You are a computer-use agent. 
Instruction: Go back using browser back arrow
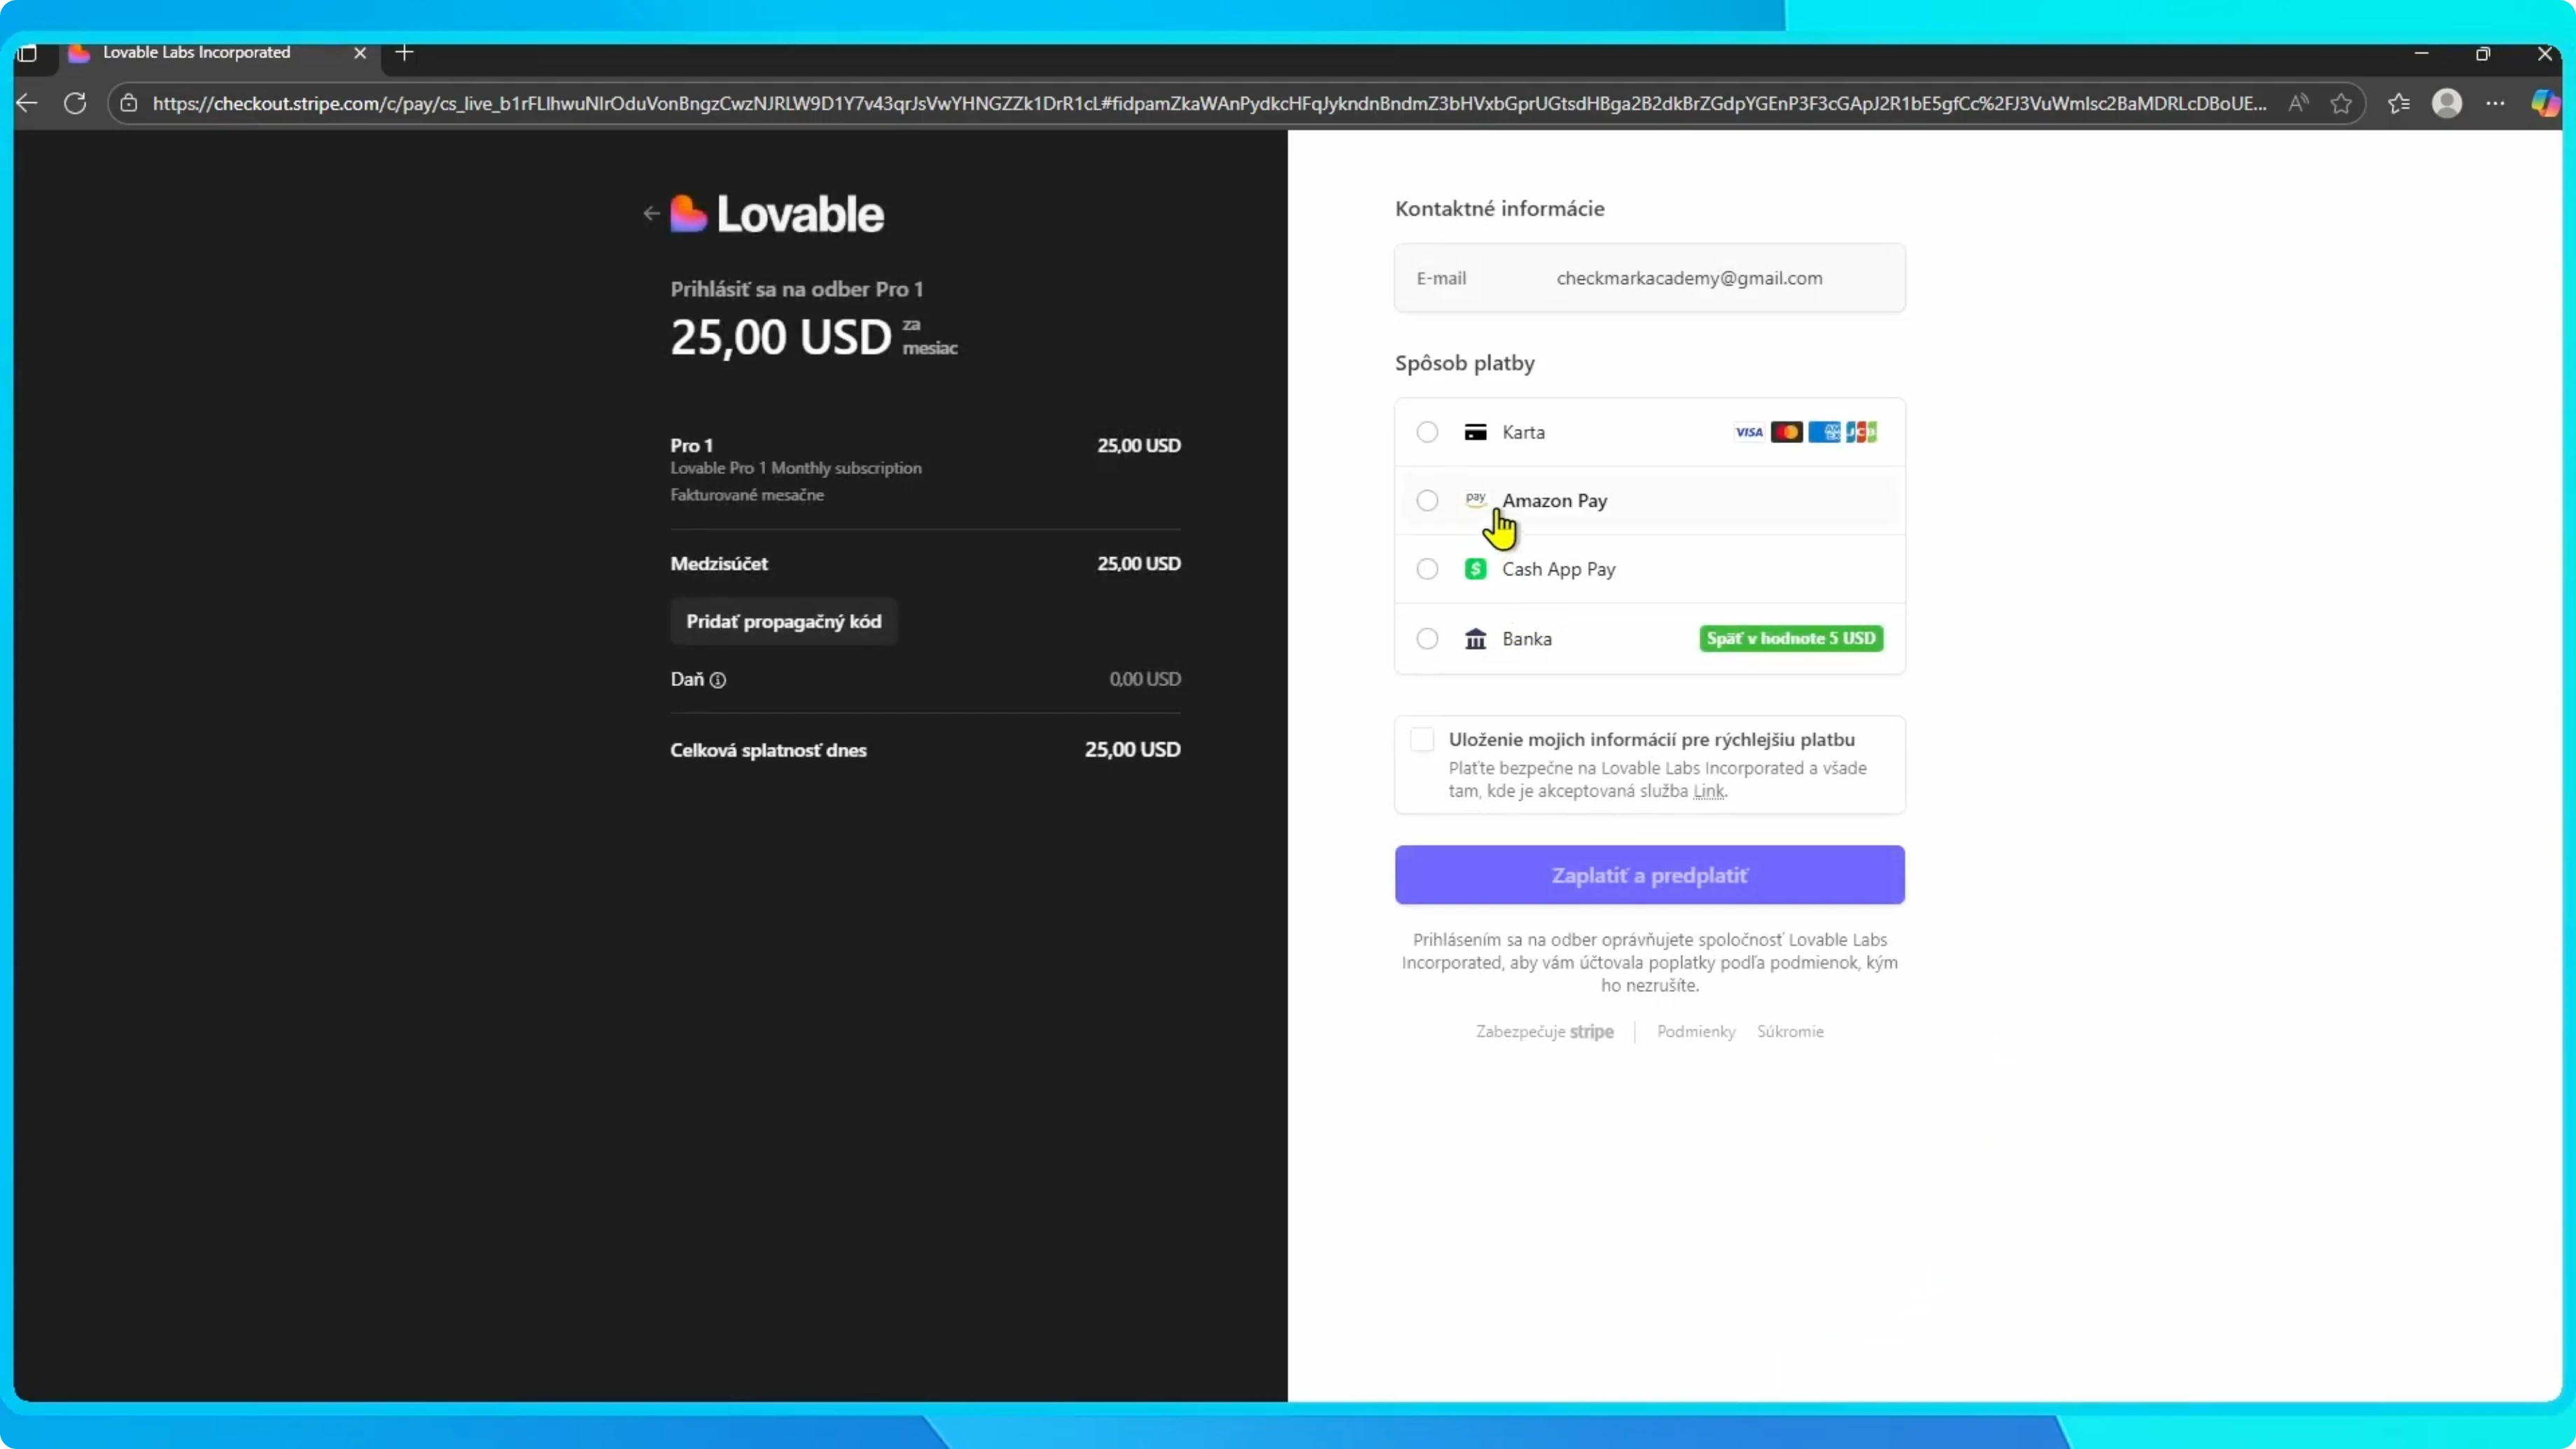27,103
